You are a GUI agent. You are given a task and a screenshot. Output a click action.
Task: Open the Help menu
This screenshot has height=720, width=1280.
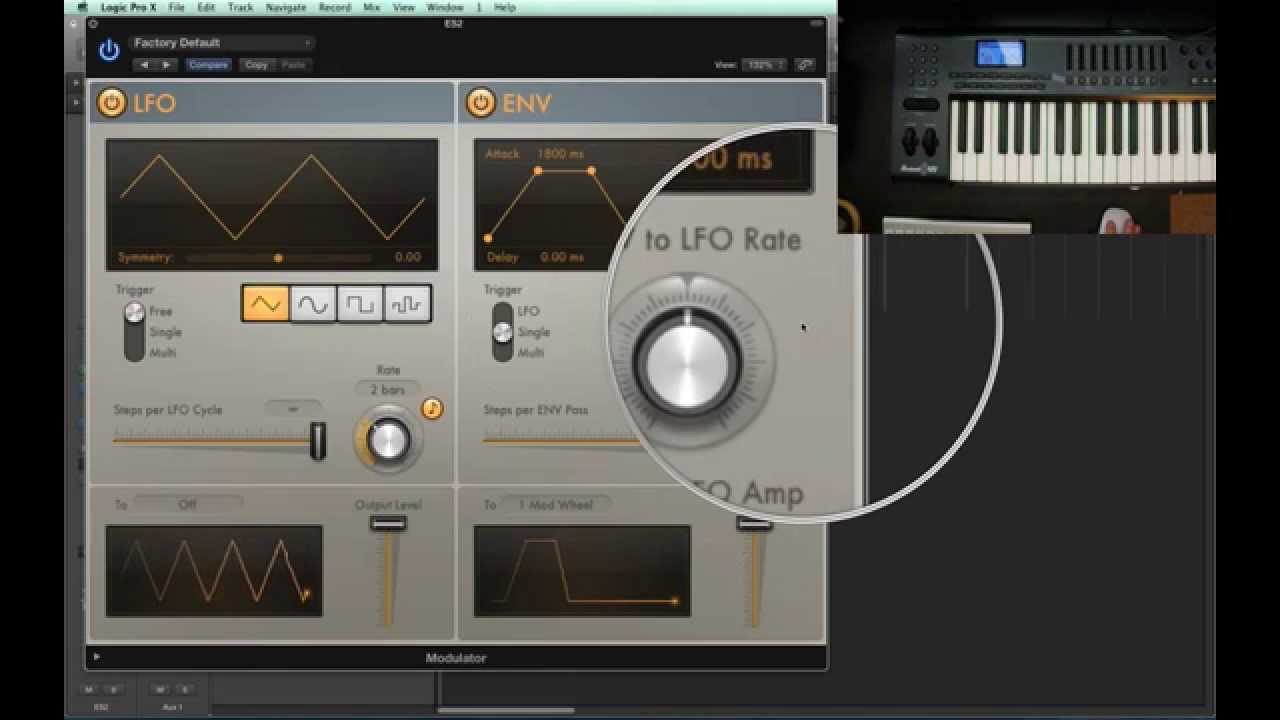[505, 7]
